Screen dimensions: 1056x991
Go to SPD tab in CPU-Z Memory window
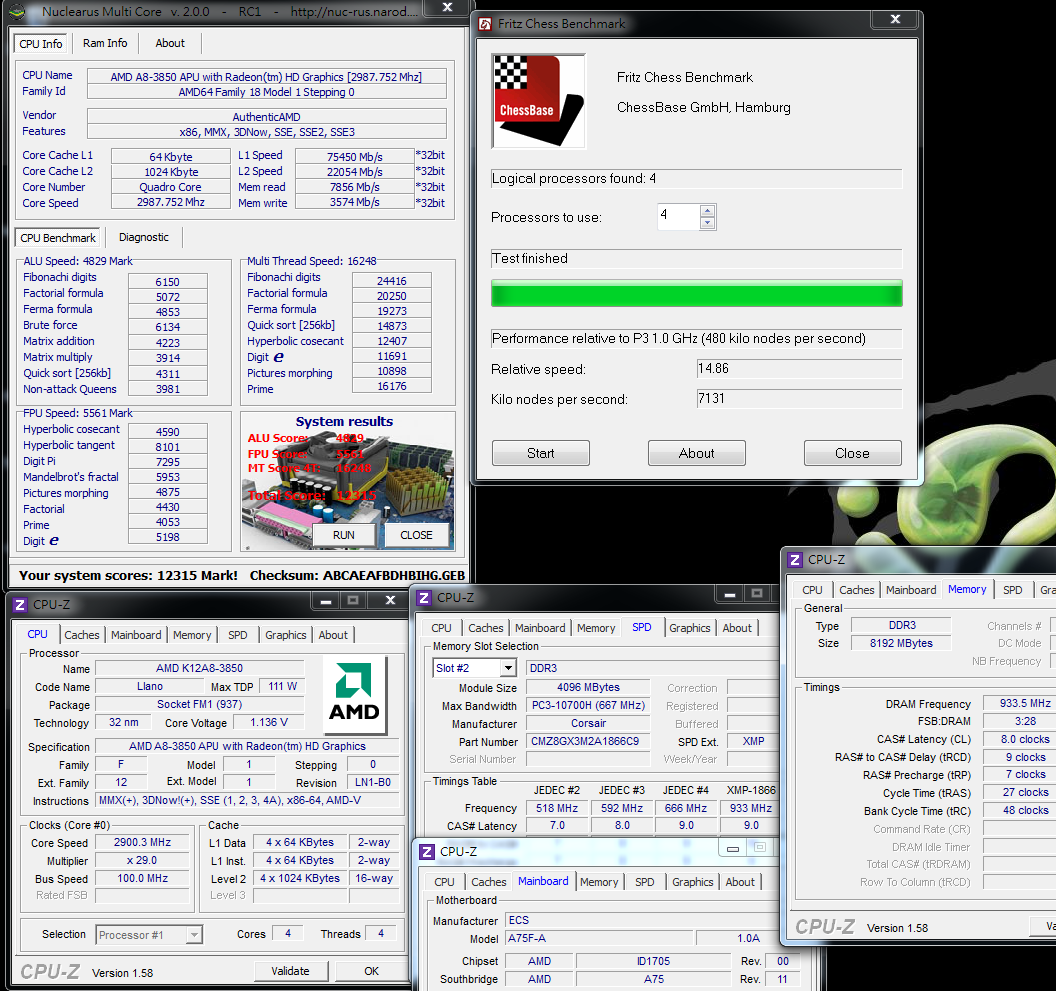coord(1013,589)
